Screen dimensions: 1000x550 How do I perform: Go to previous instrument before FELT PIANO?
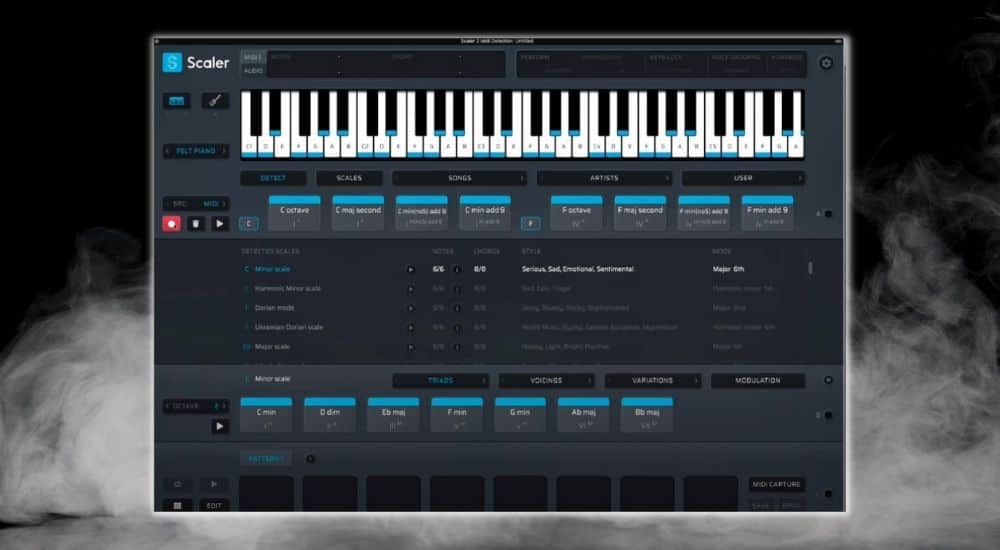coord(168,151)
